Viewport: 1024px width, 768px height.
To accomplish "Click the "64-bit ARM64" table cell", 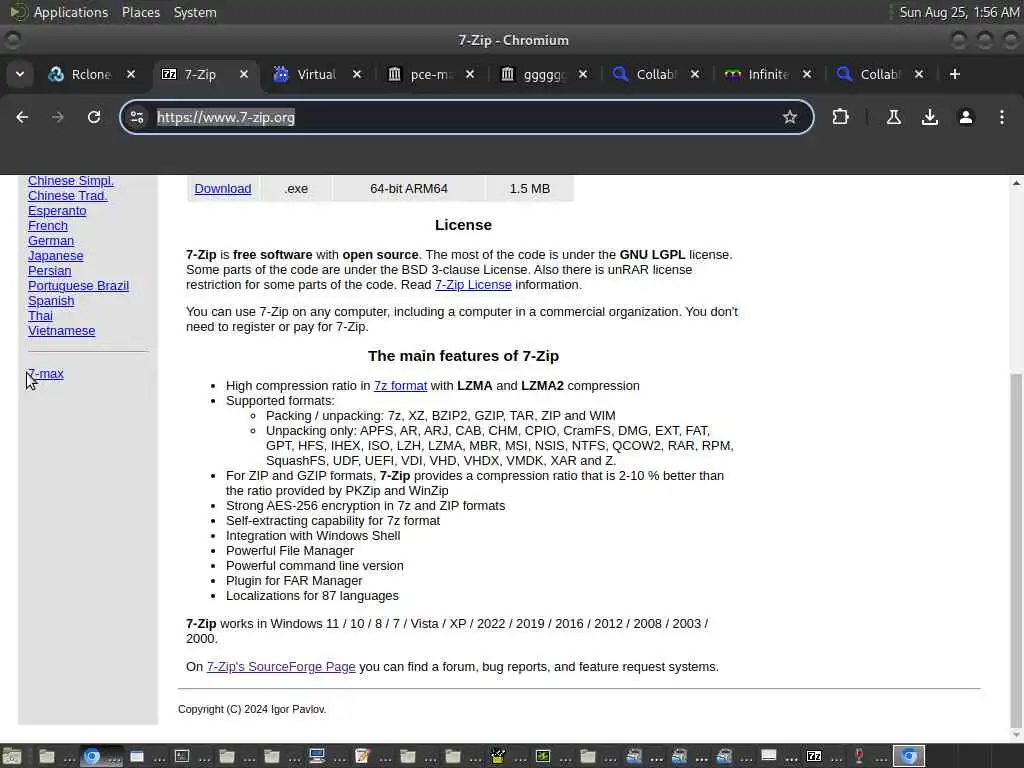I will (x=409, y=189).
